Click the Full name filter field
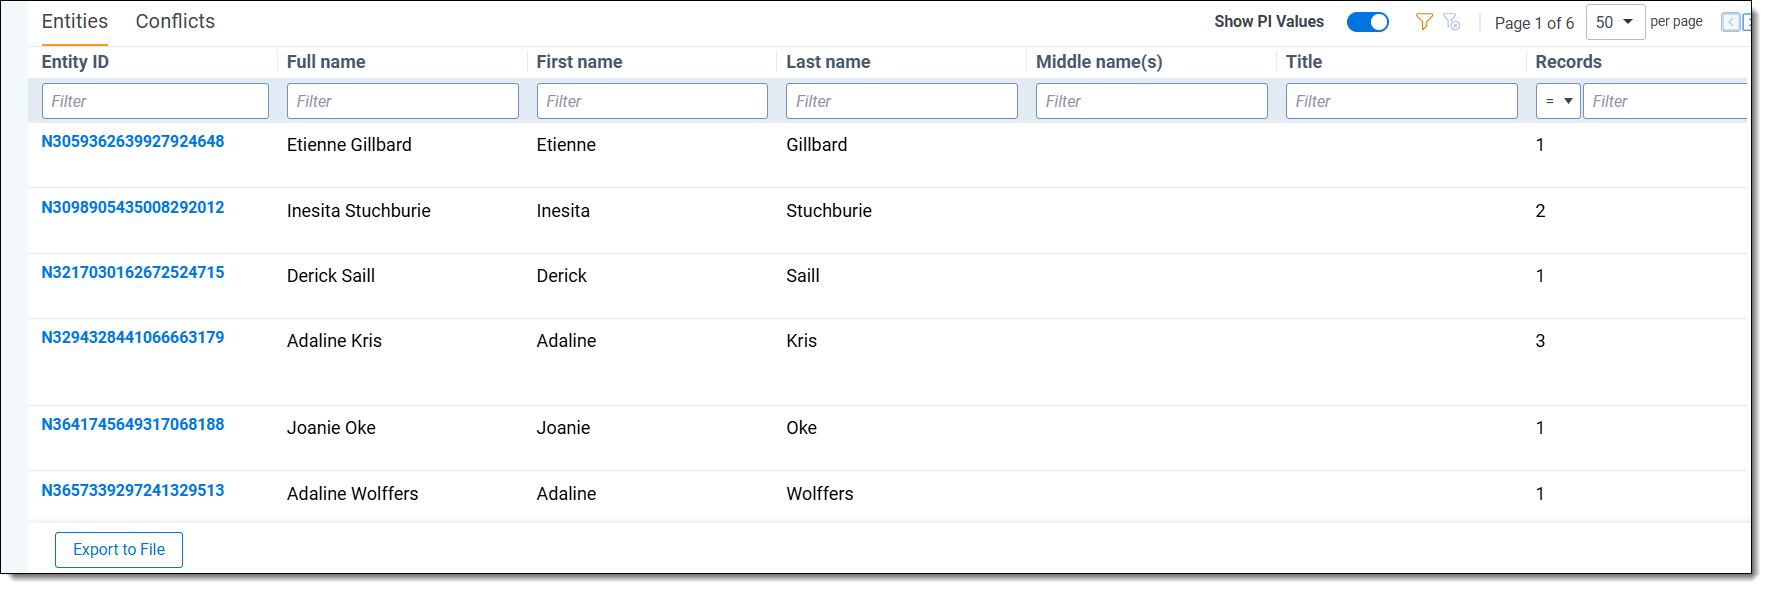The width and height of the screenshot is (1767, 589). [403, 101]
